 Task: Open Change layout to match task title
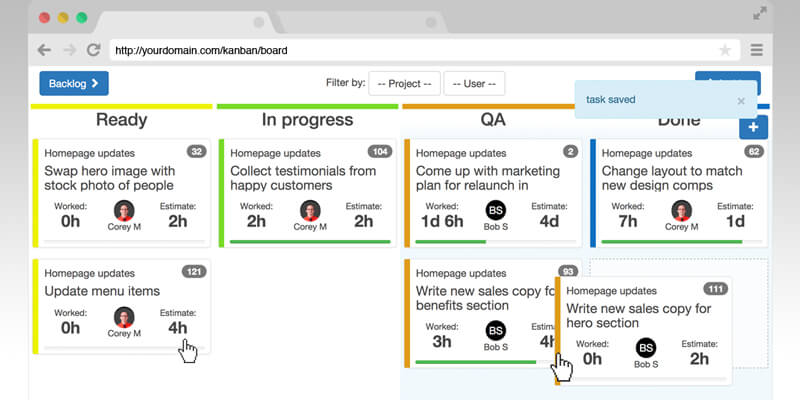coord(672,178)
